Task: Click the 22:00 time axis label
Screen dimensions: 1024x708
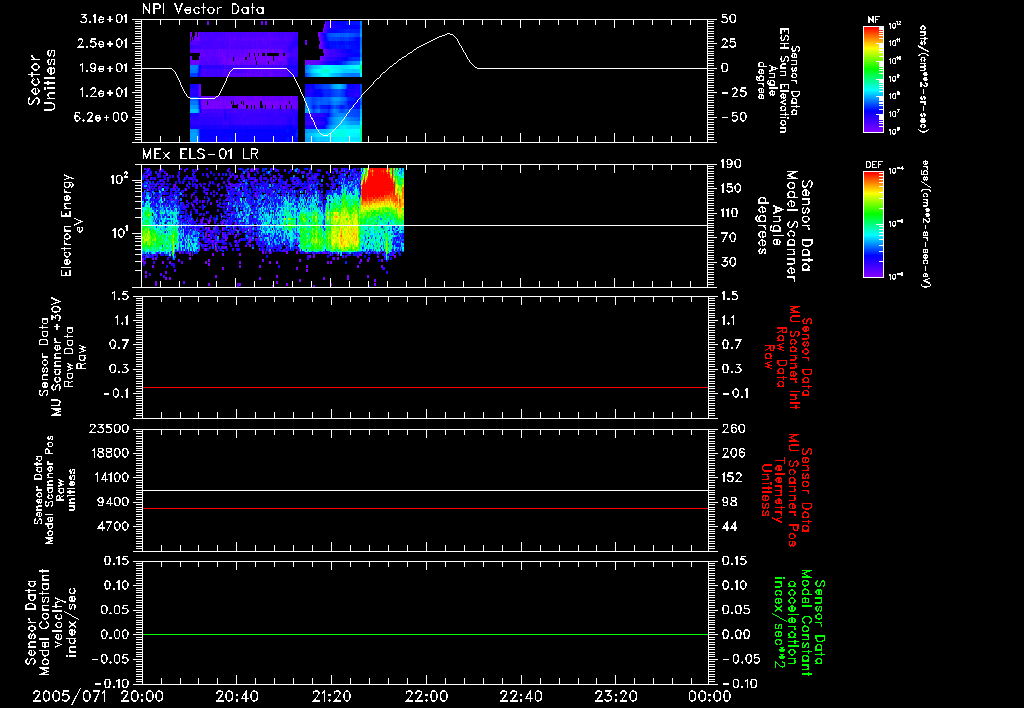Action: (426, 697)
